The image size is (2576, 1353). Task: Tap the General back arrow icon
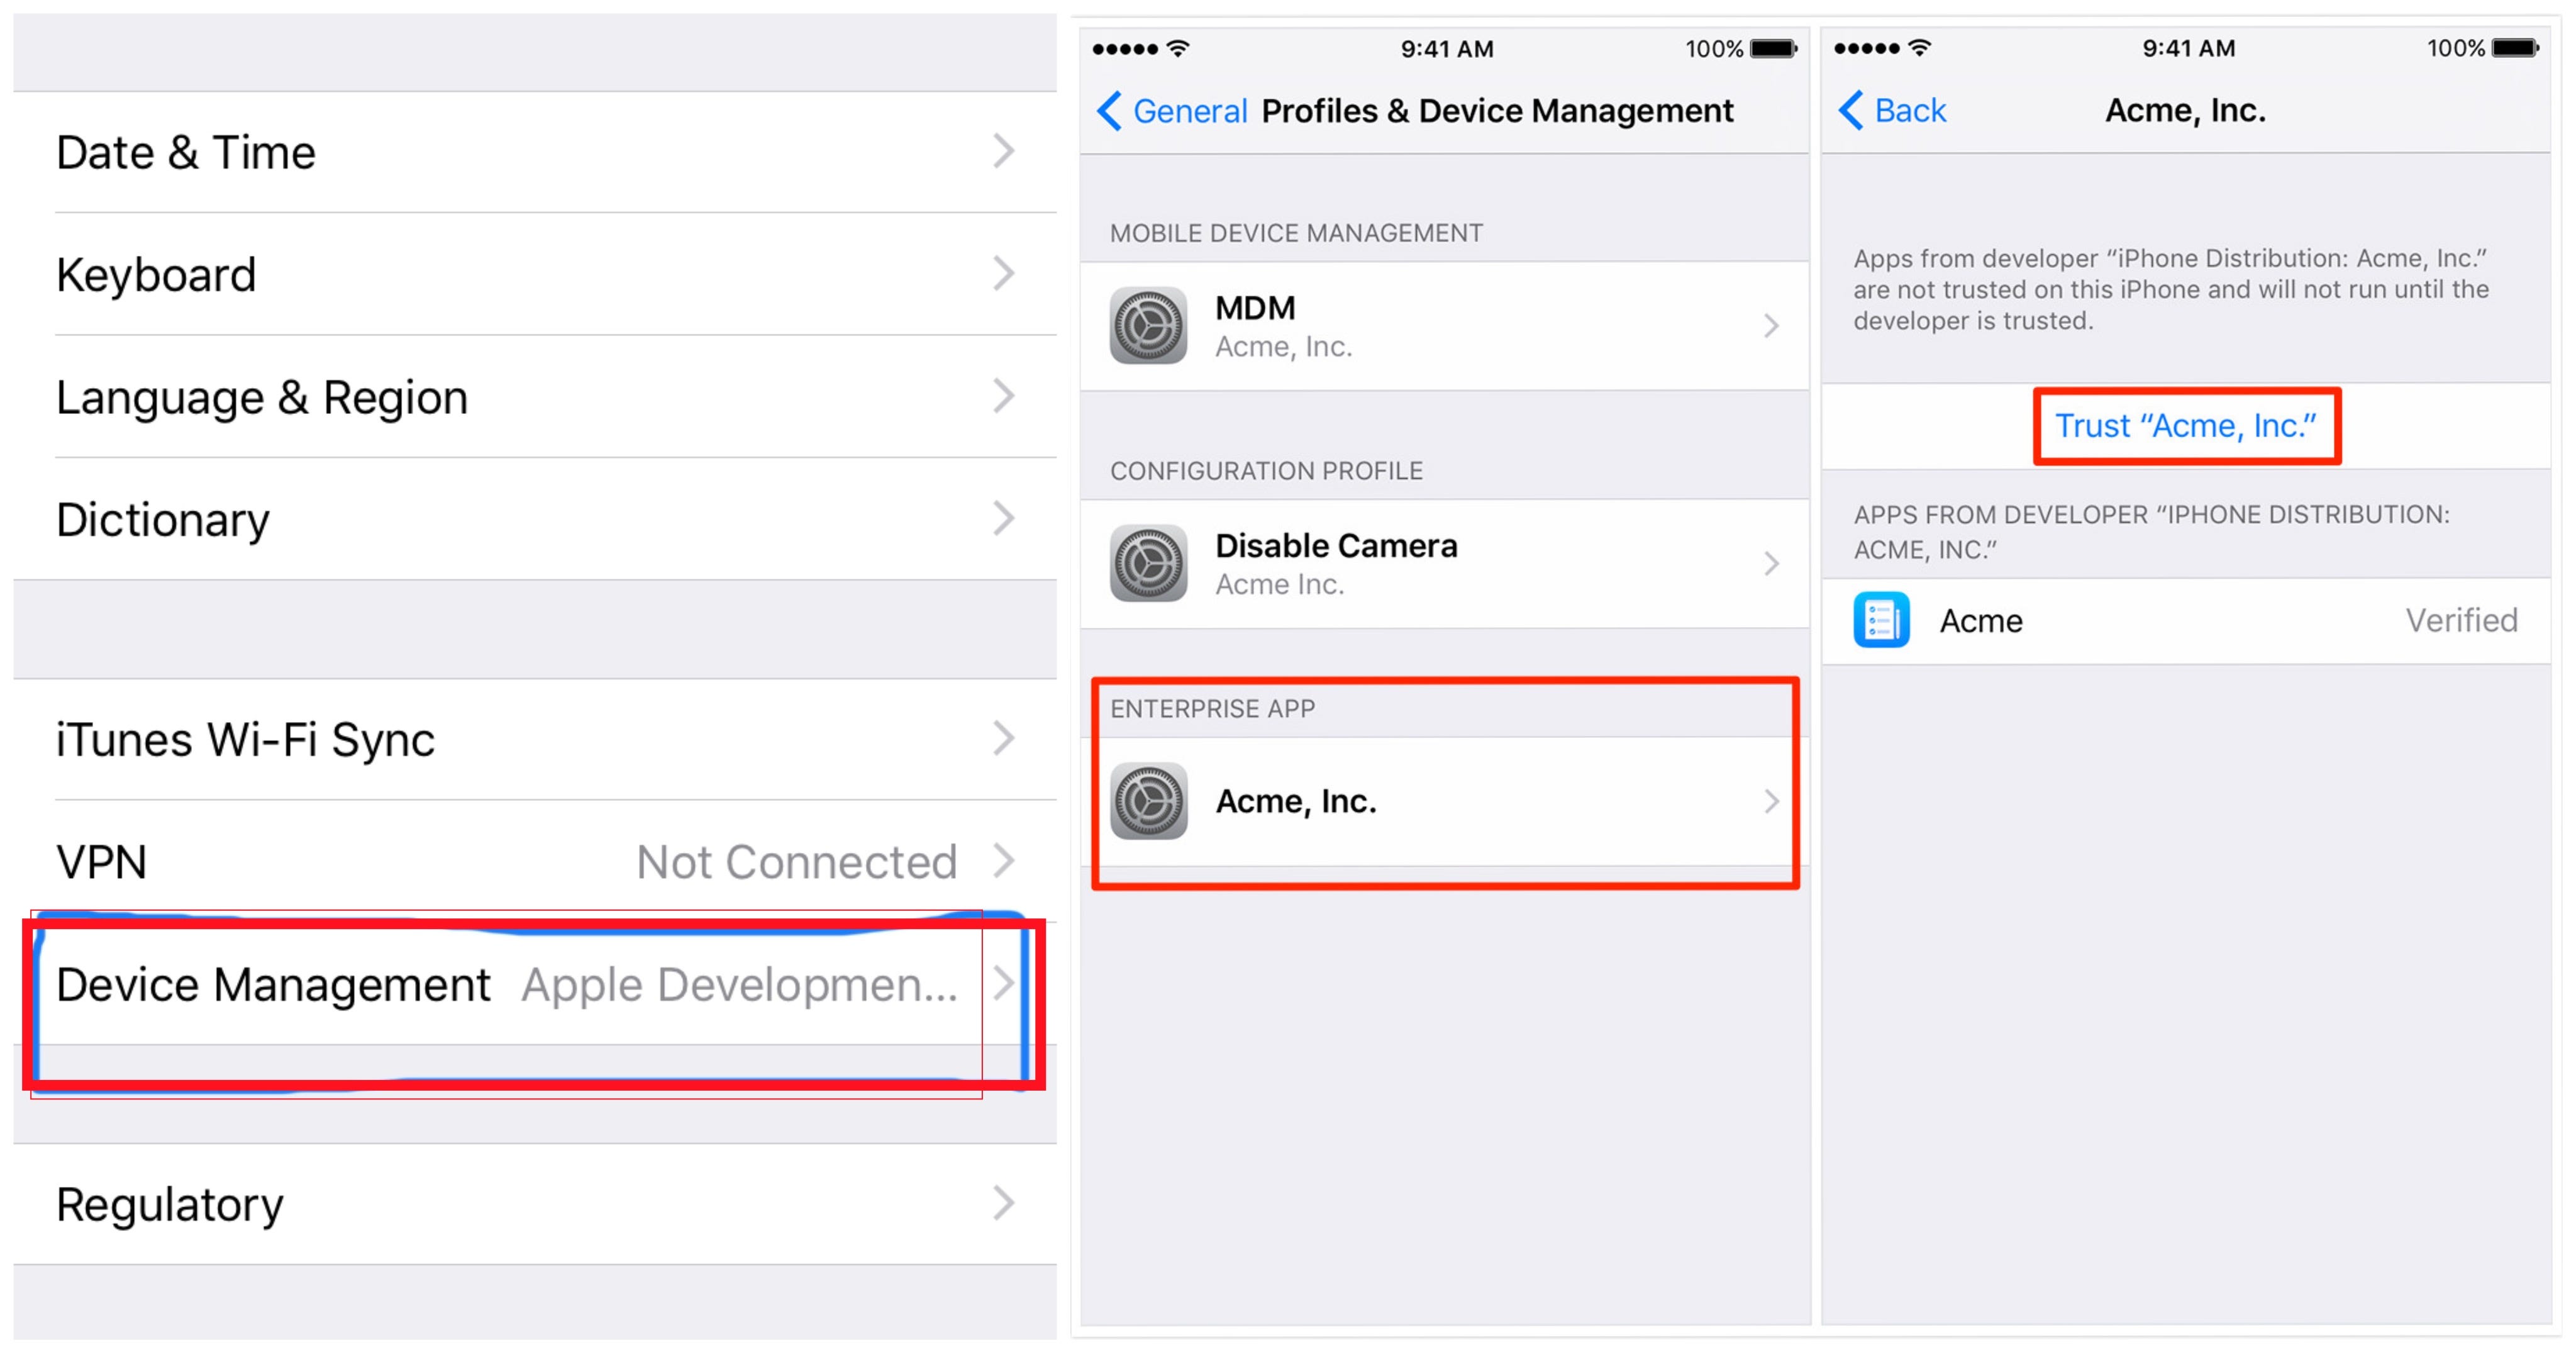tap(1109, 110)
